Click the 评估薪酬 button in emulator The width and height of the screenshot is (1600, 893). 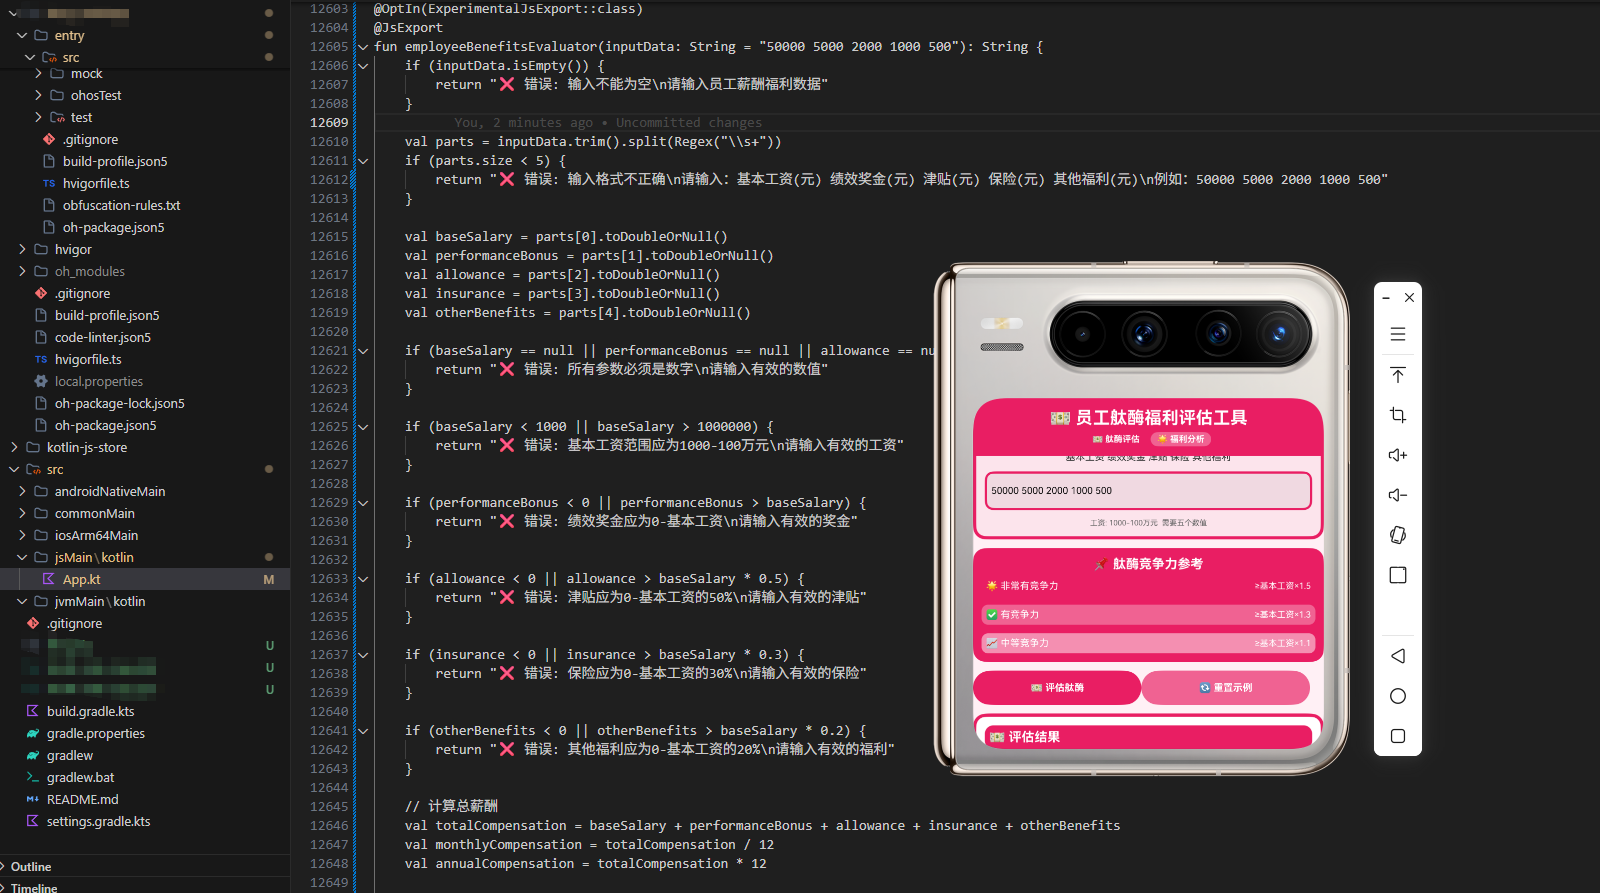tap(1057, 688)
